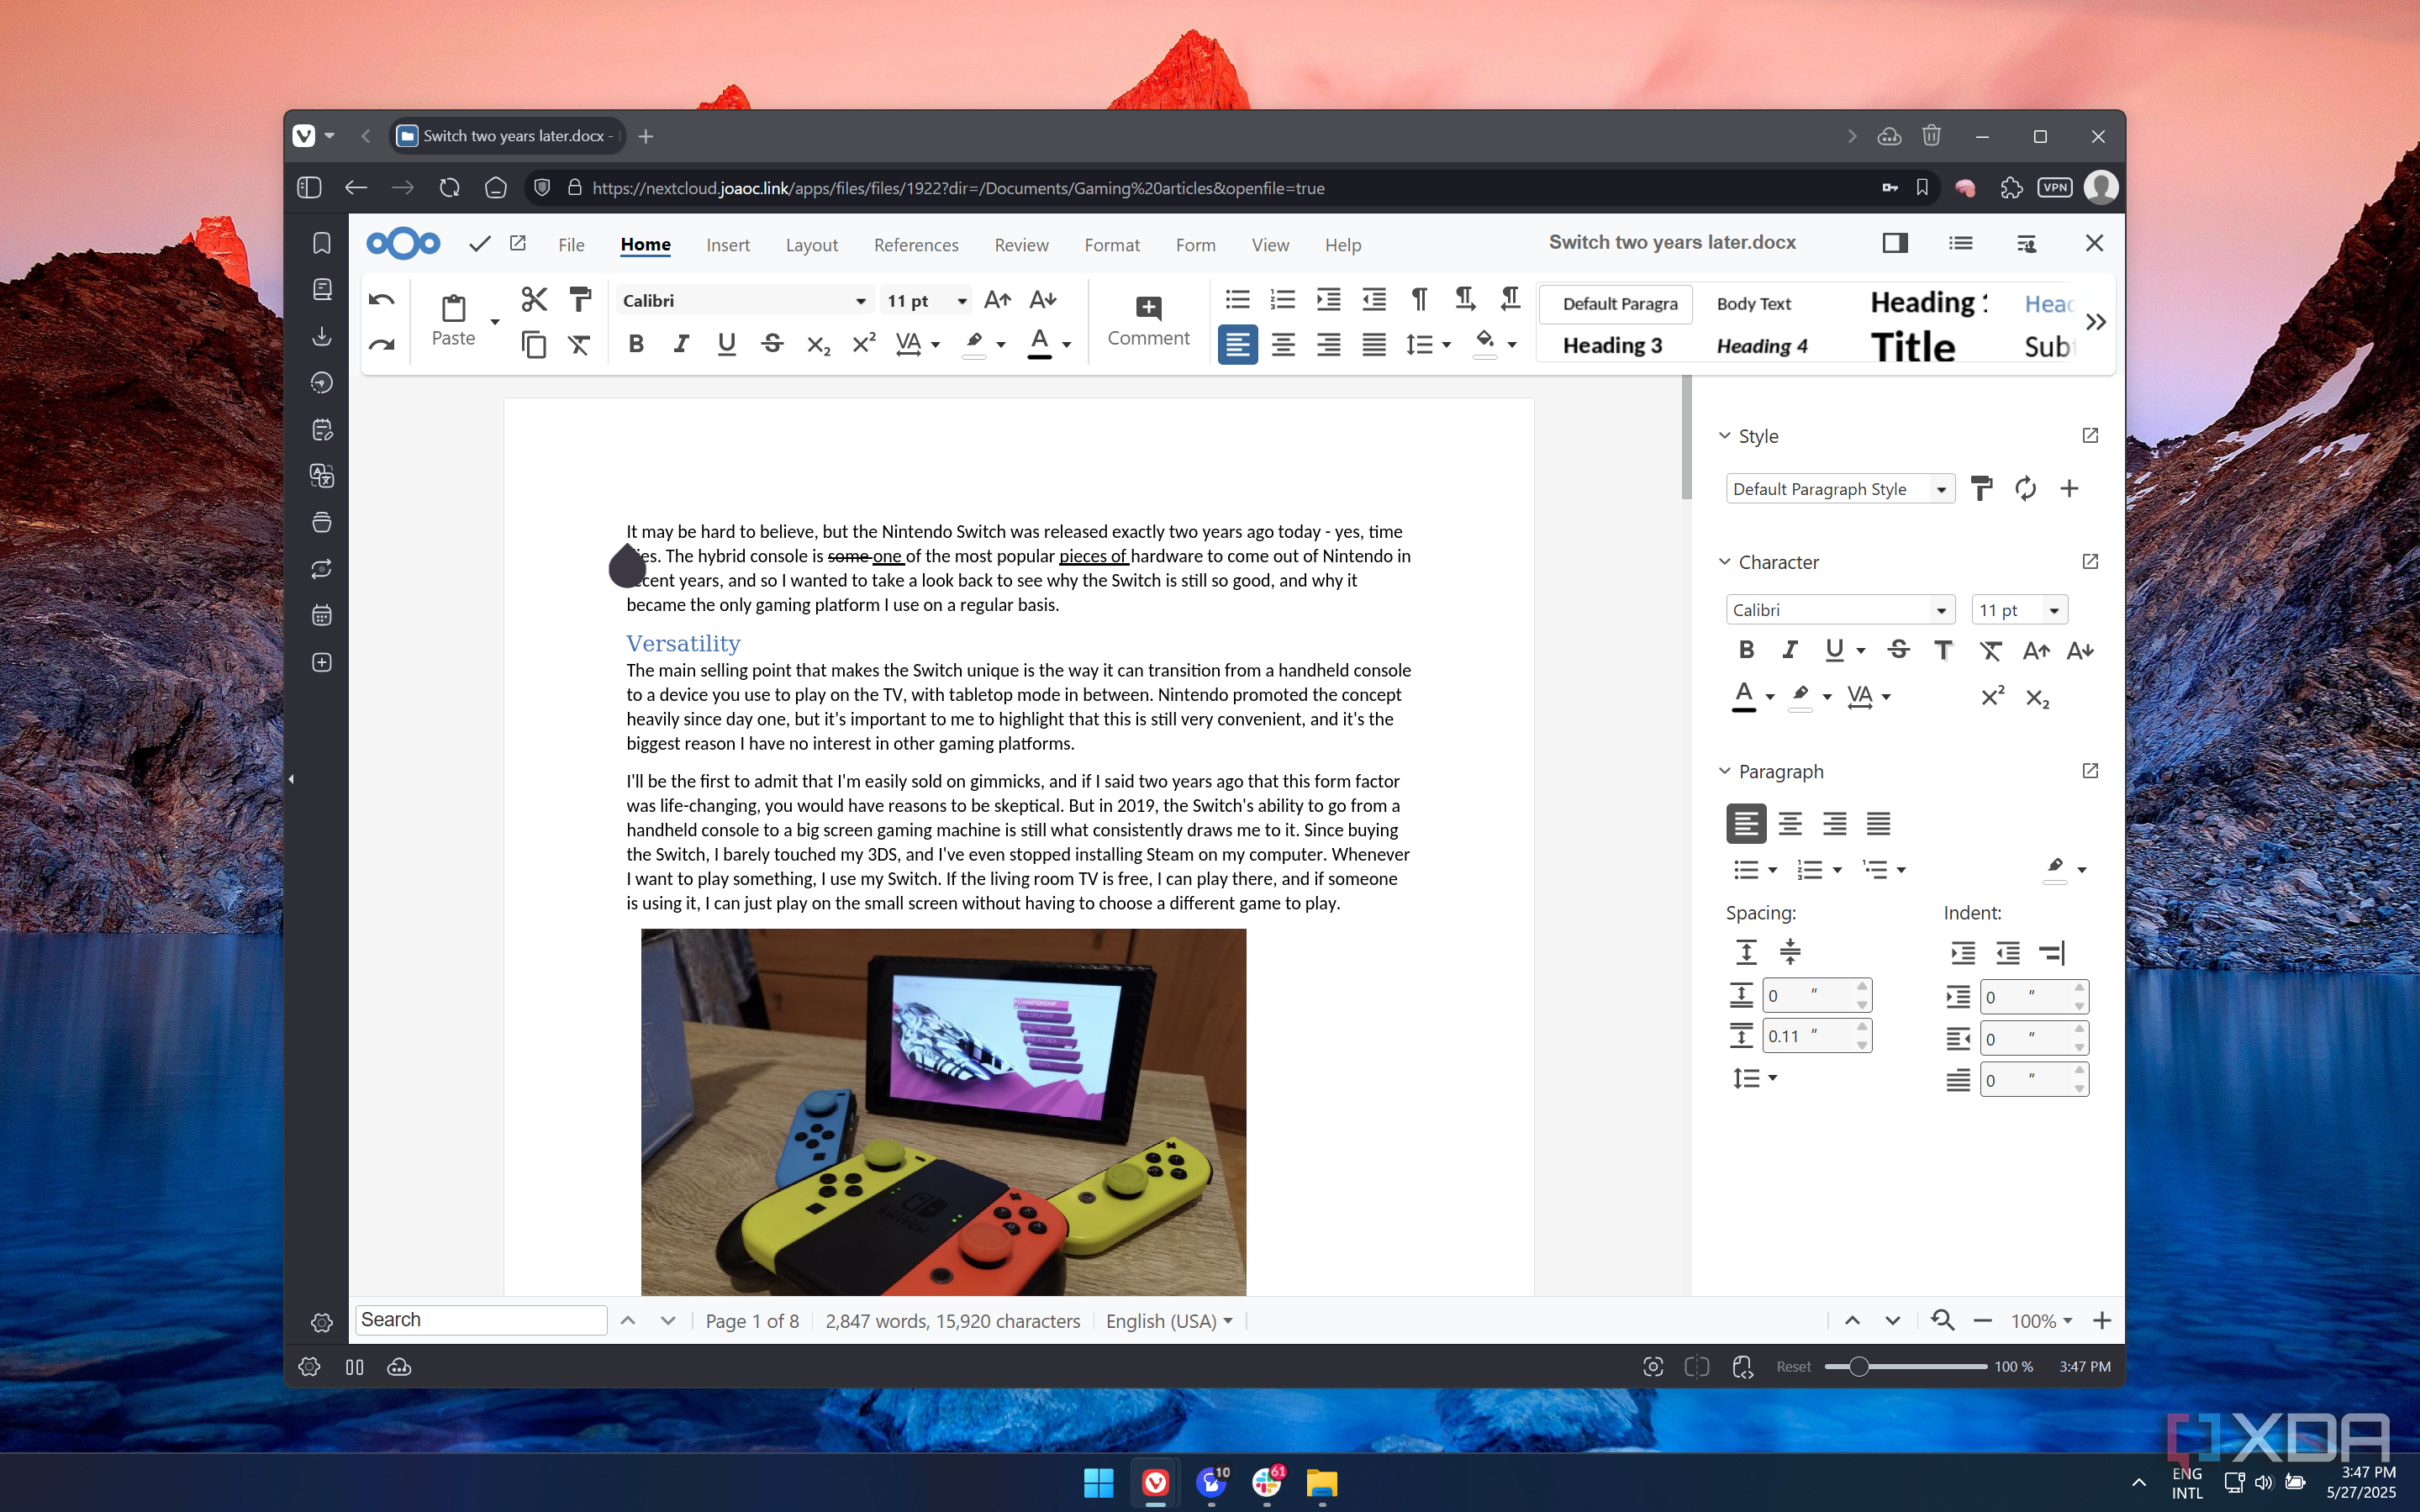Click the Cut scissors icon
Screen dimensions: 2420x1512
534,299
